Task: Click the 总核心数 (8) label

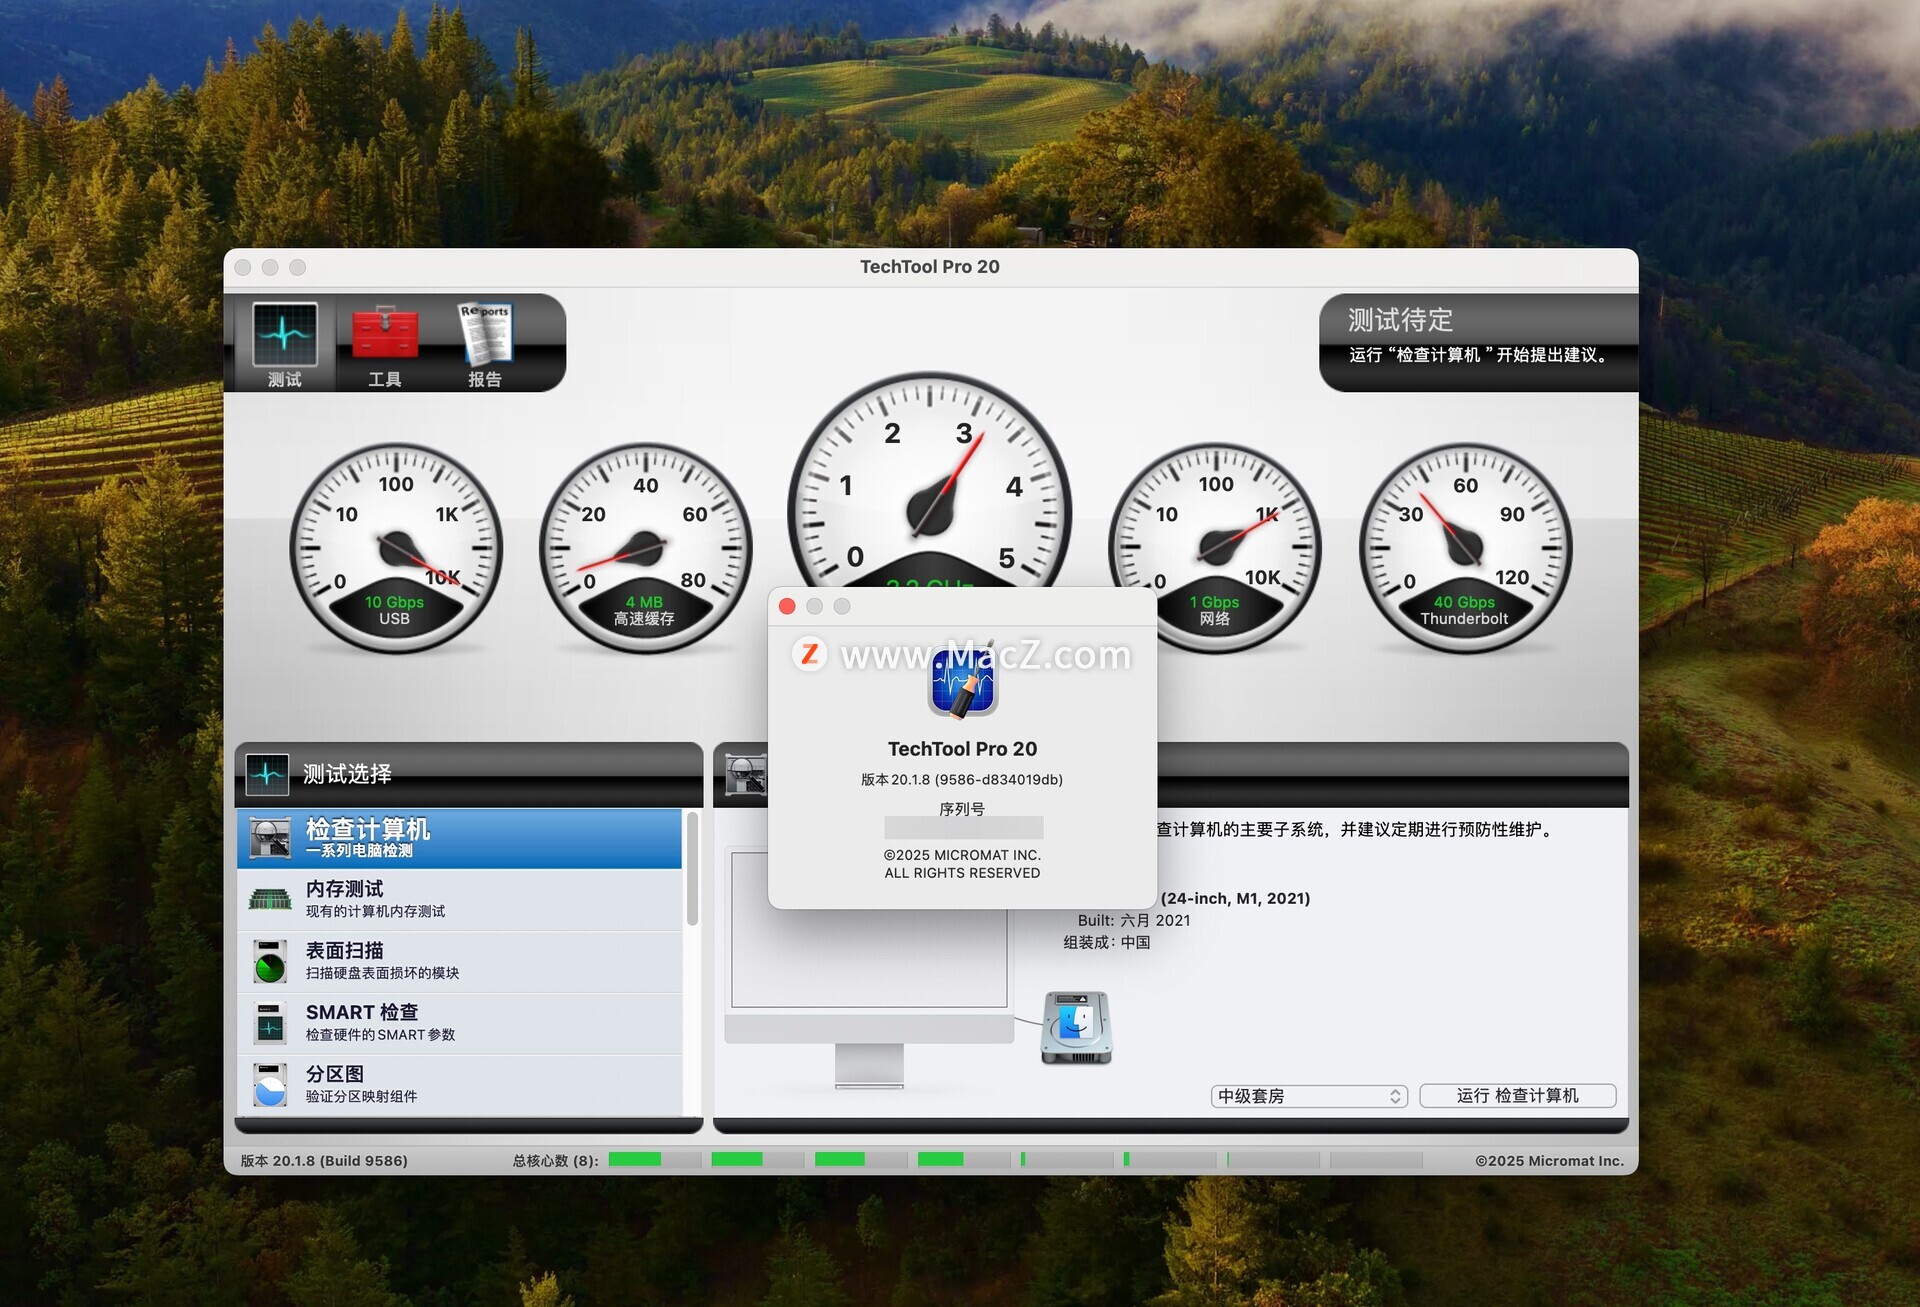Action: coord(556,1161)
